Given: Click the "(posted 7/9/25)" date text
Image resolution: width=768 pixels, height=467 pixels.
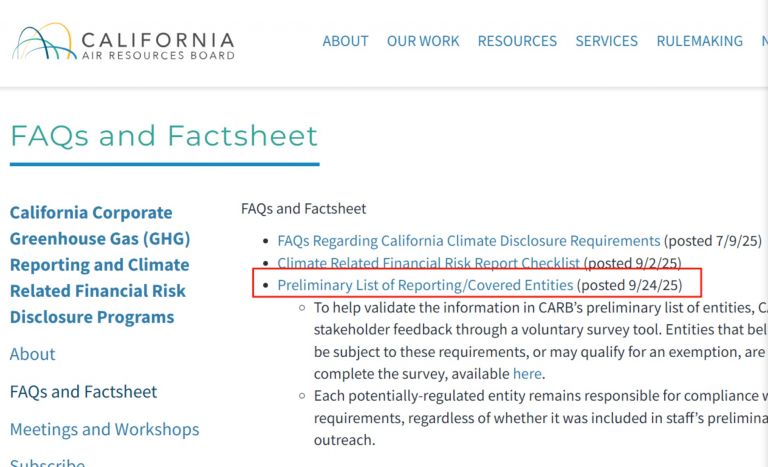Looking at the screenshot, I should tap(712, 241).
